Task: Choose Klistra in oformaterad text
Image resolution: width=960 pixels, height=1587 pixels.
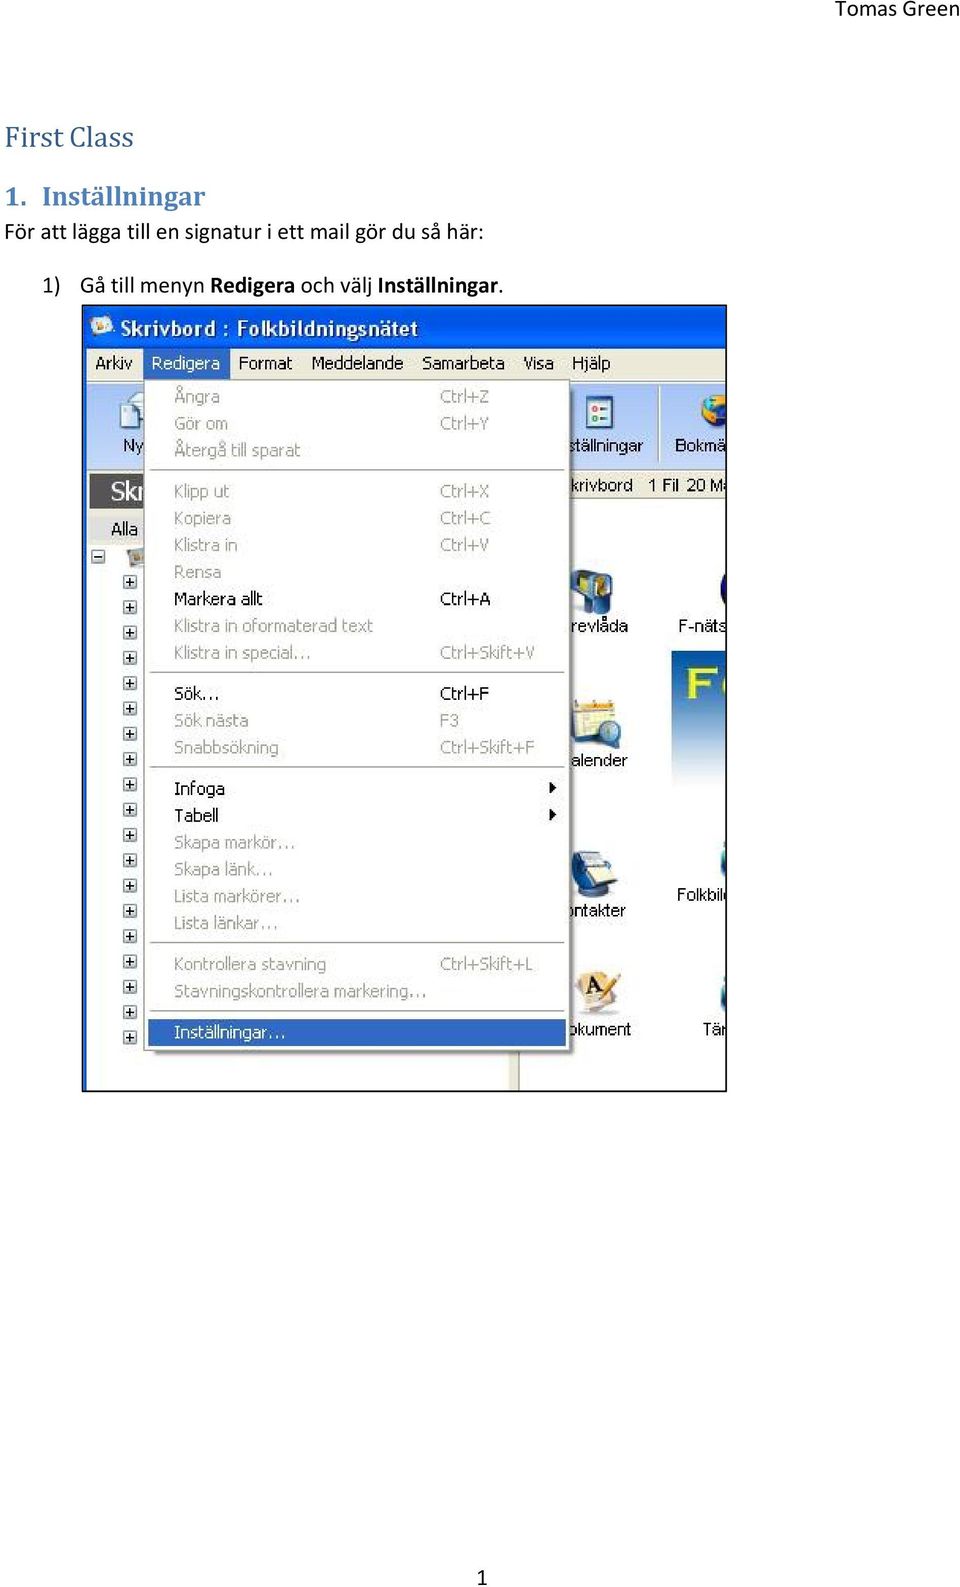Action: coord(357,626)
